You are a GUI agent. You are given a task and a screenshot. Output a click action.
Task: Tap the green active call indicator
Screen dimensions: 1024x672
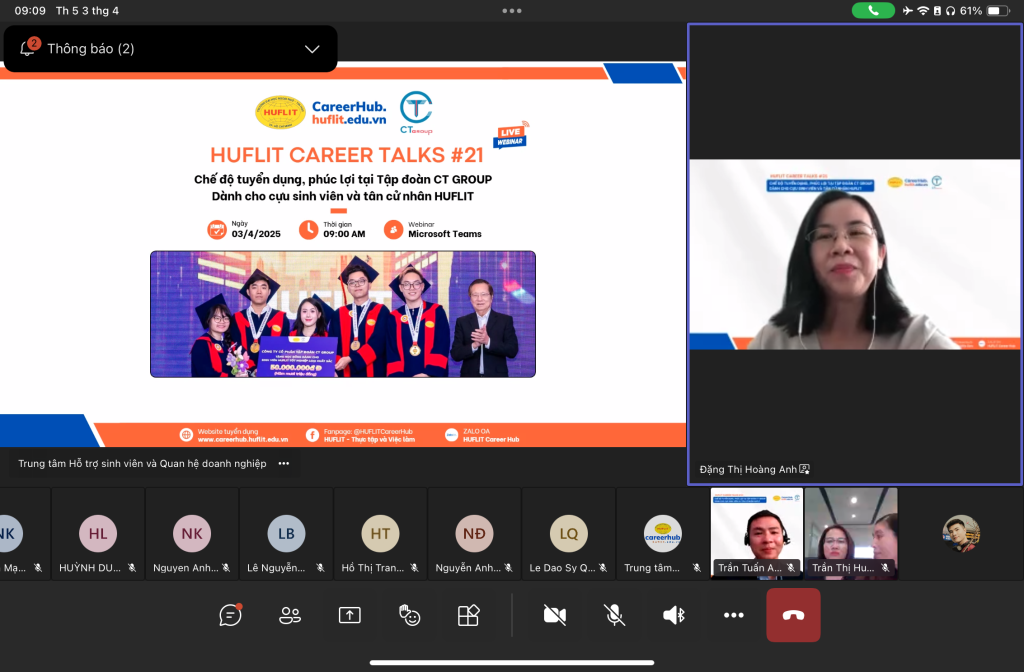point(873,10)
